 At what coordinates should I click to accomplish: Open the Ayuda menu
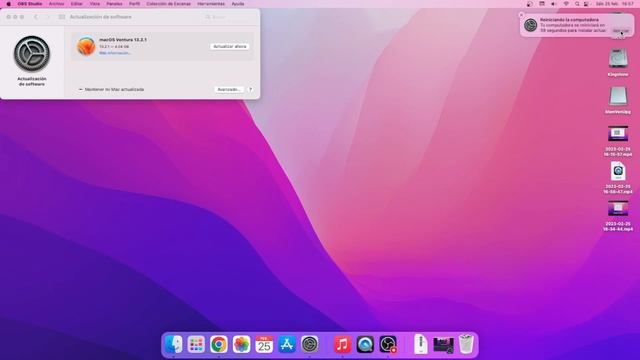tap(238, 4)
